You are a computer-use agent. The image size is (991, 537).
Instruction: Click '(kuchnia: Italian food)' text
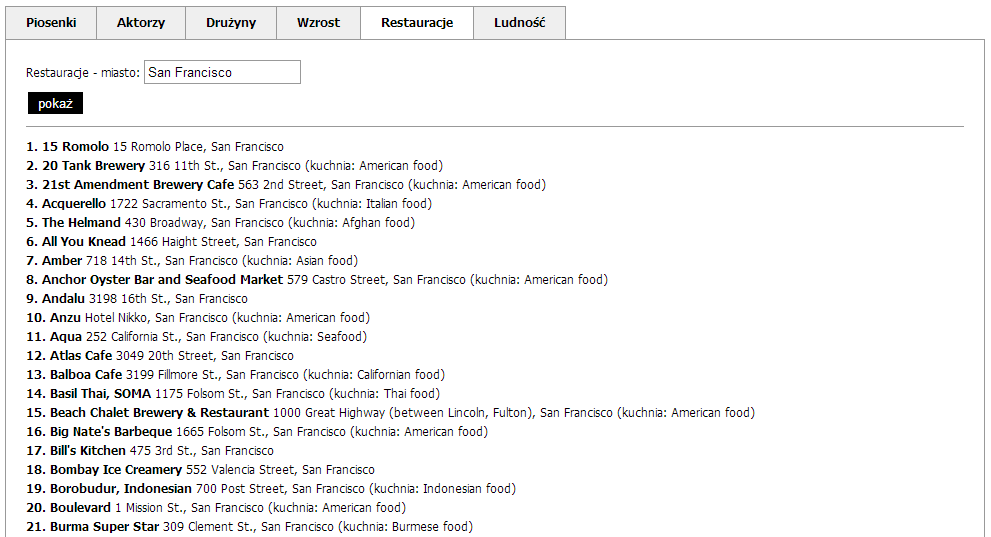click(372, 203)
